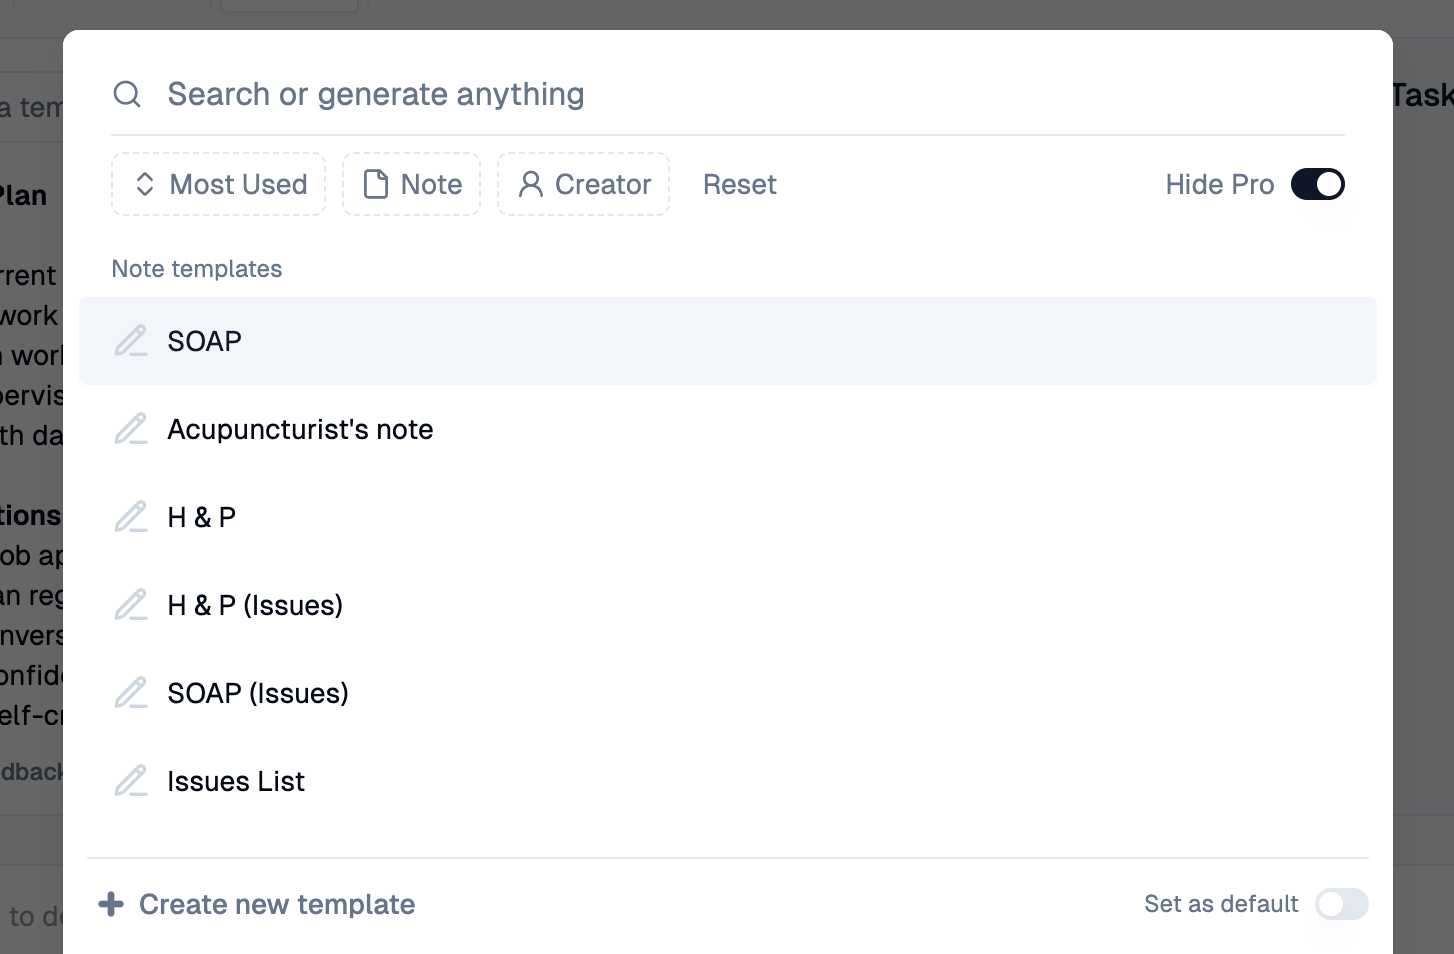This screenshot has width=1454, height=954.
Task: Toggle the Hide Pro switch off
Action: (1318, 184)
